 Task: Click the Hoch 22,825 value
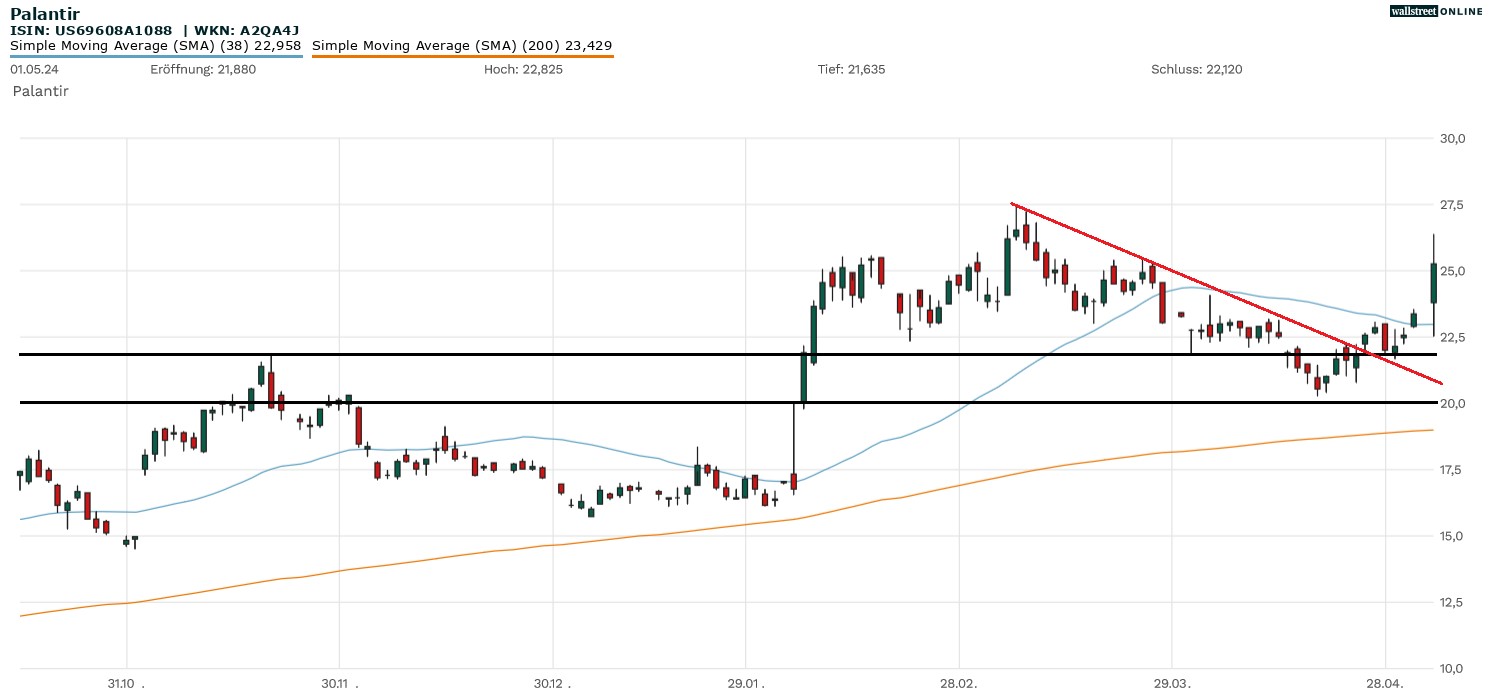click(516, 69)
